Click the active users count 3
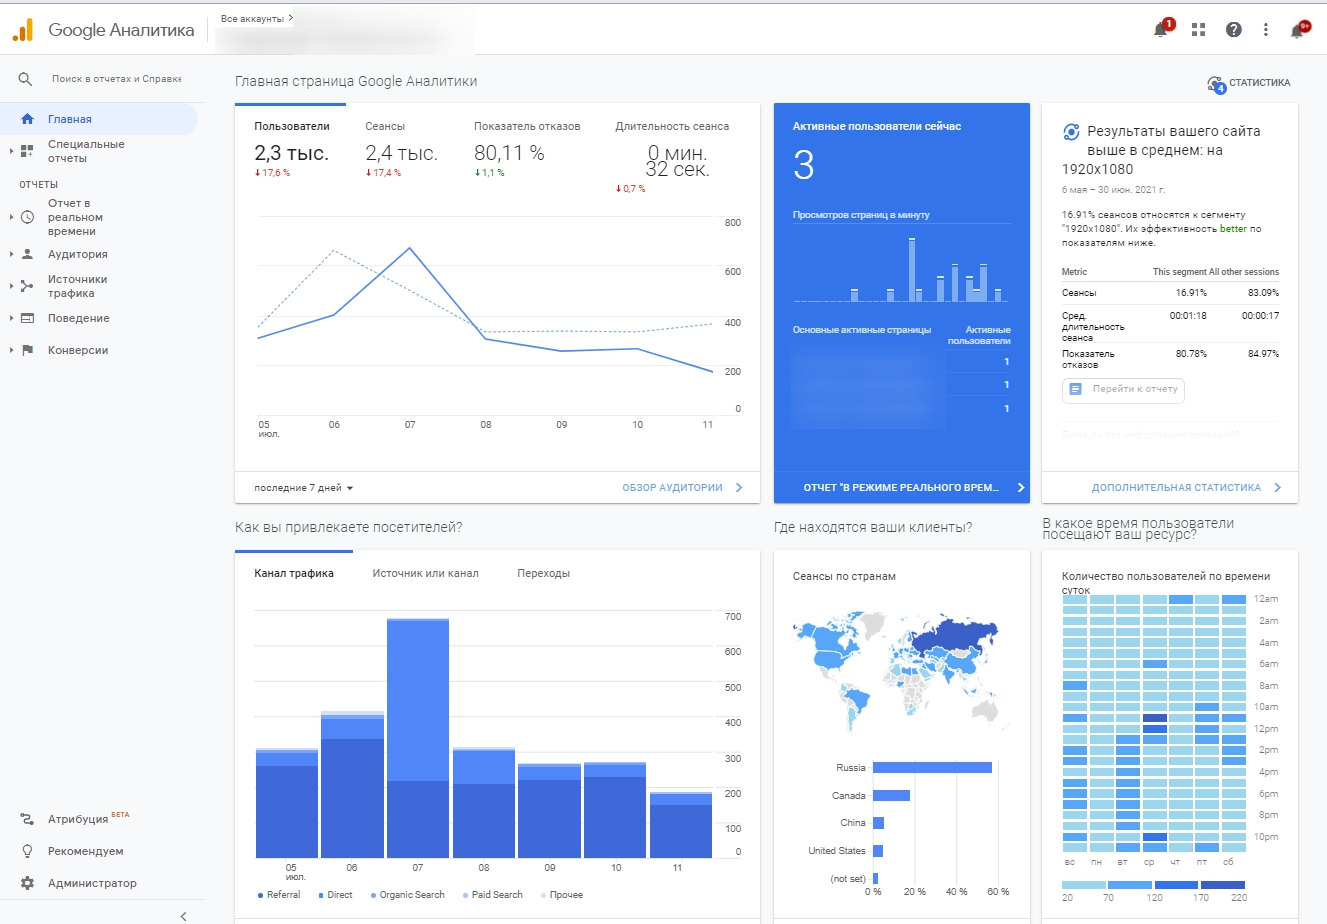Viewport: 1327px width, 924px height. pyautogui.click(x=804, y=165)
